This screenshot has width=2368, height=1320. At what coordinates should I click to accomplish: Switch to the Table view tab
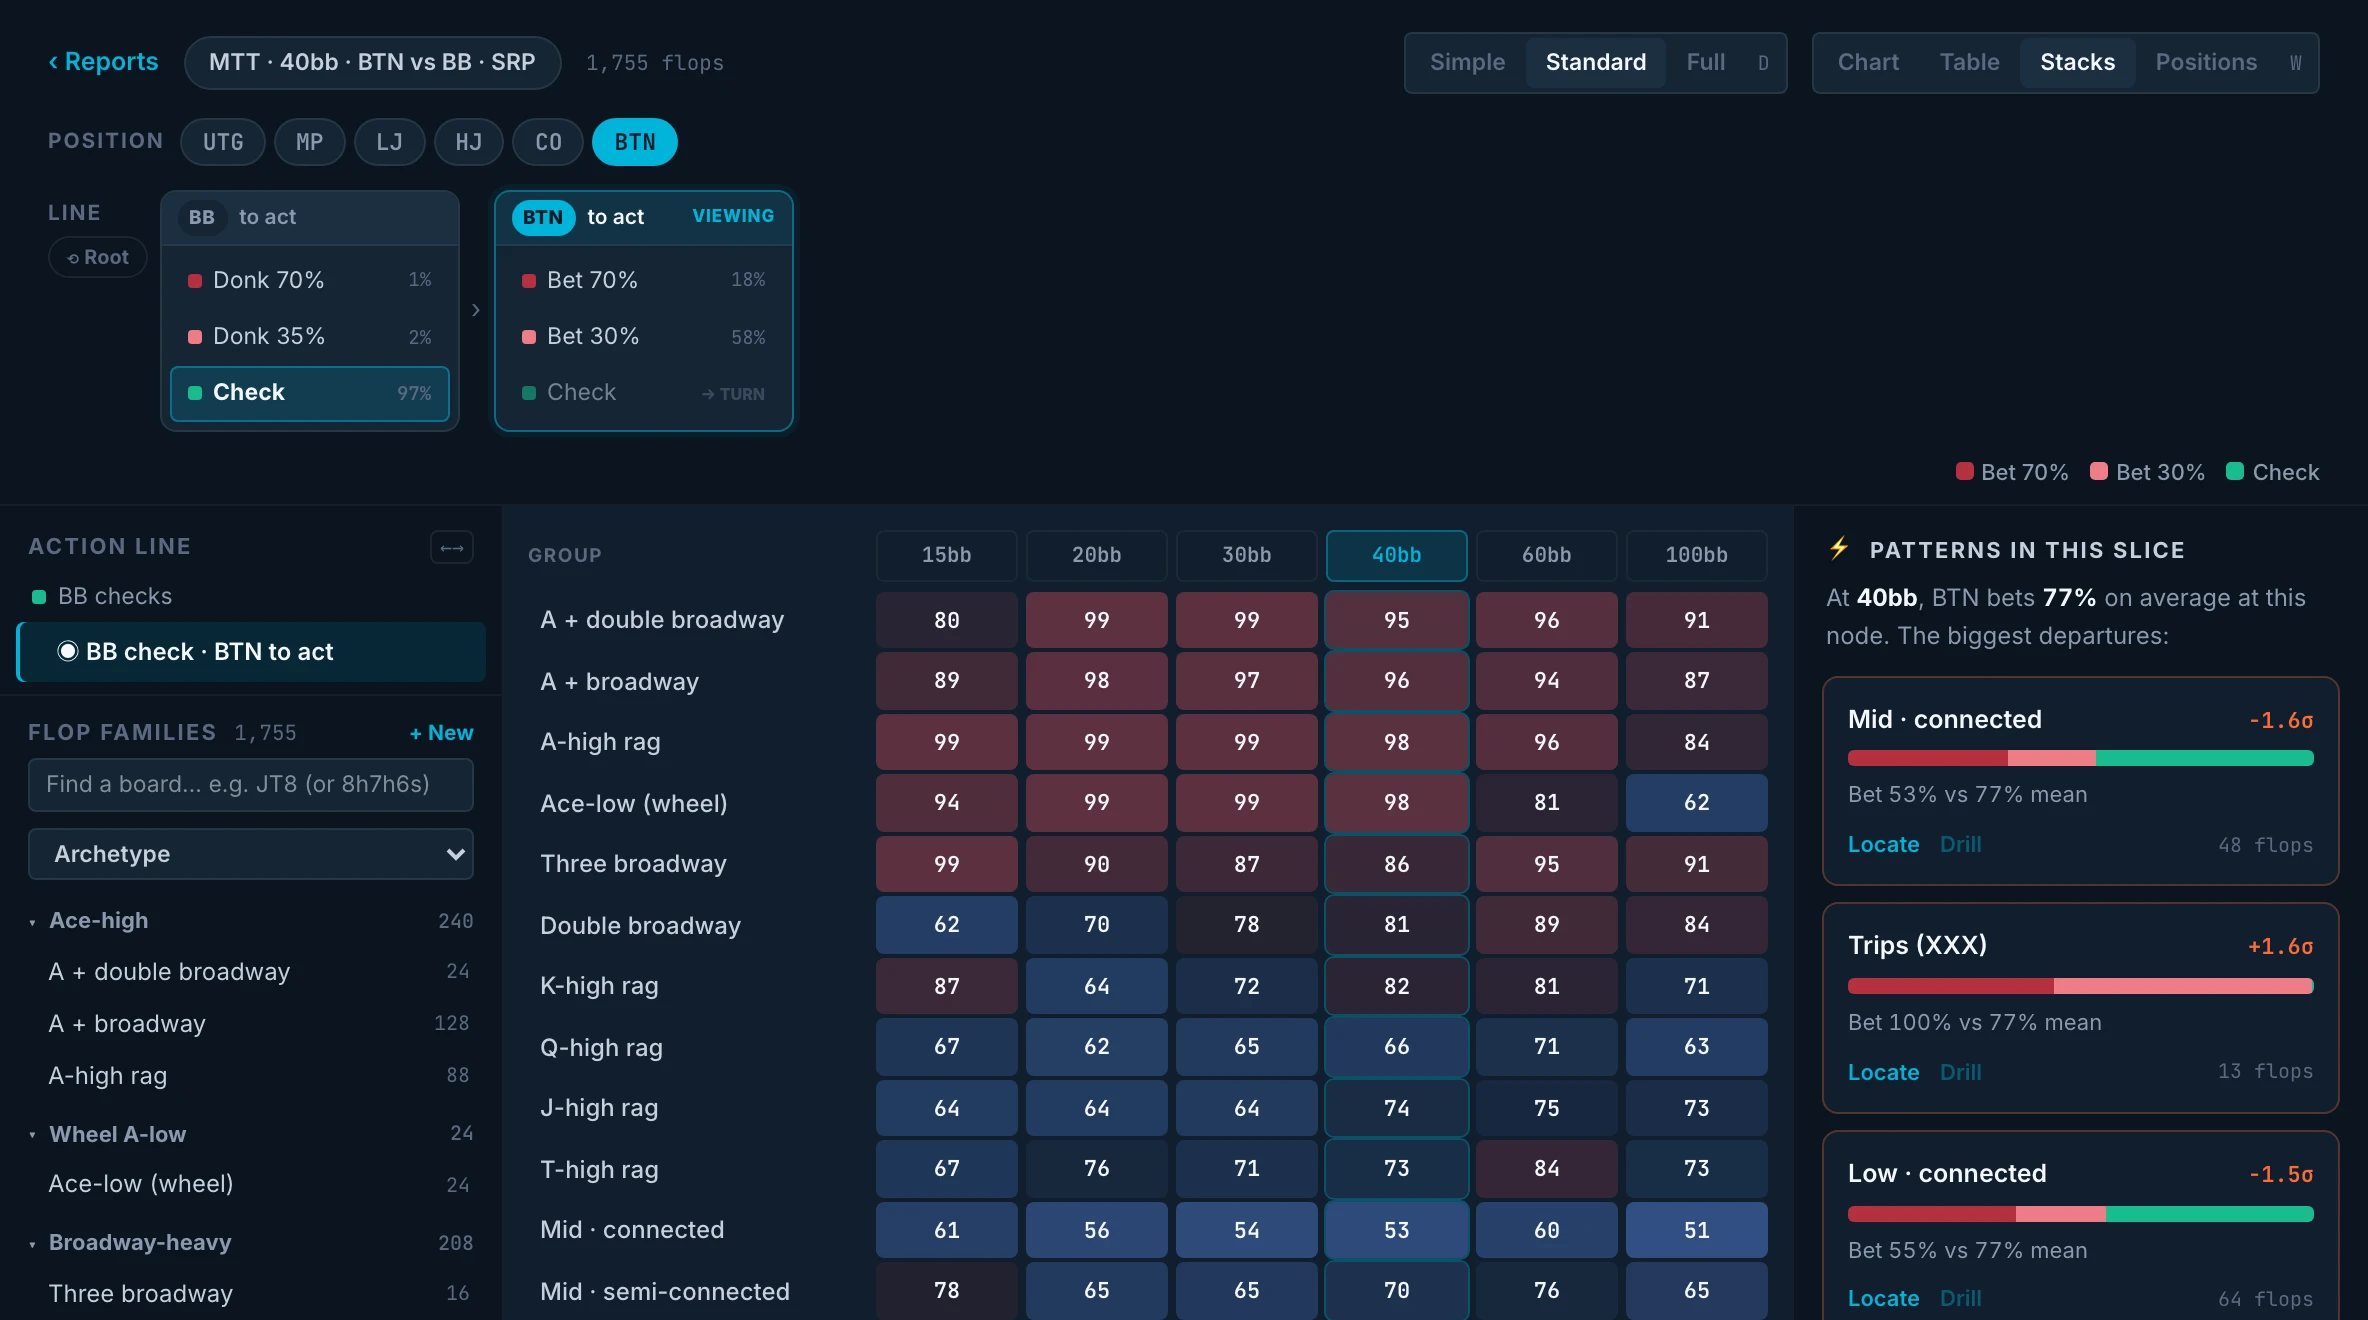tap(1969, 63)
